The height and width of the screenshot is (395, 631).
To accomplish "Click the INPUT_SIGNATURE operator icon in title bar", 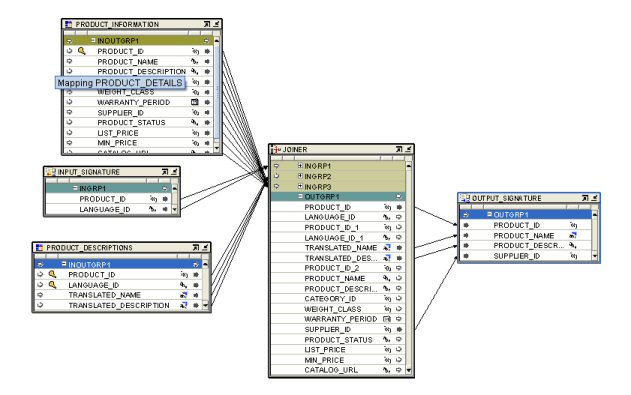I will 51,172.
